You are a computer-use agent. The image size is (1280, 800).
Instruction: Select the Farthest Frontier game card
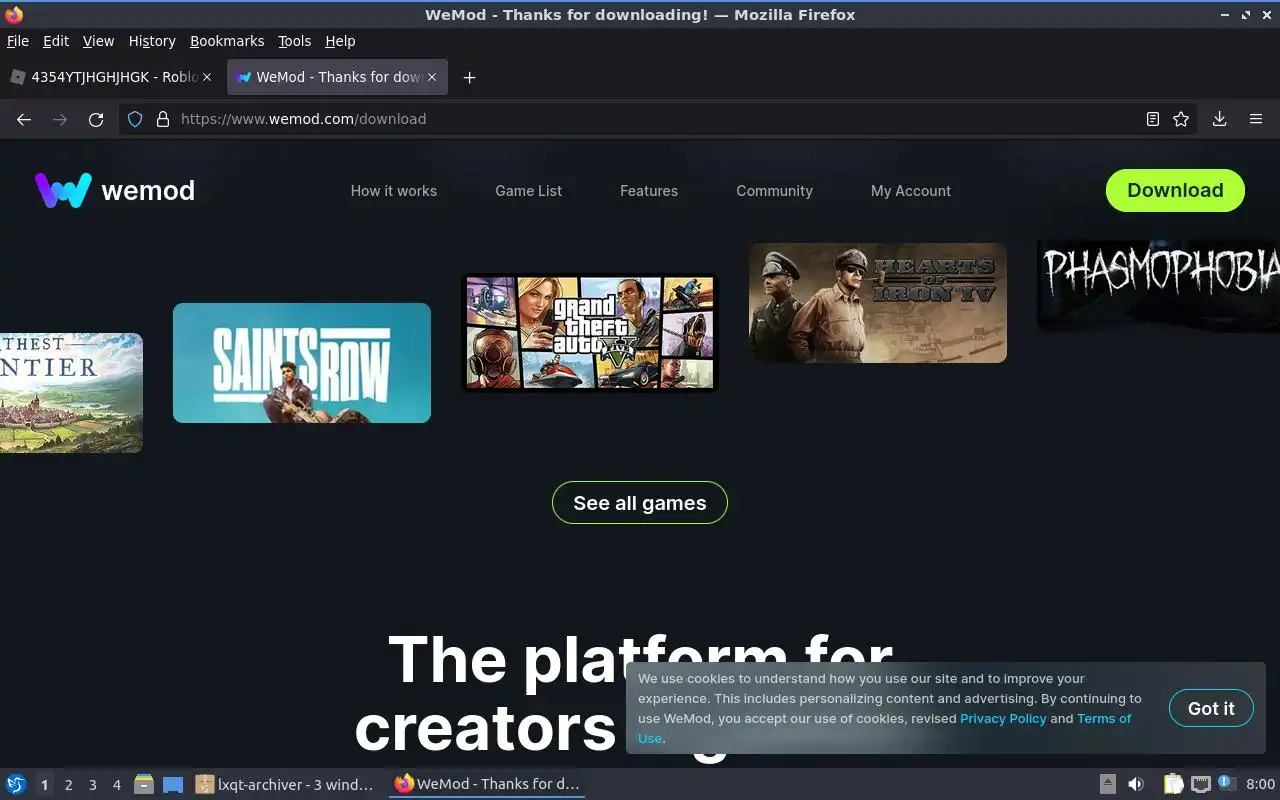(x=71, y=393)
